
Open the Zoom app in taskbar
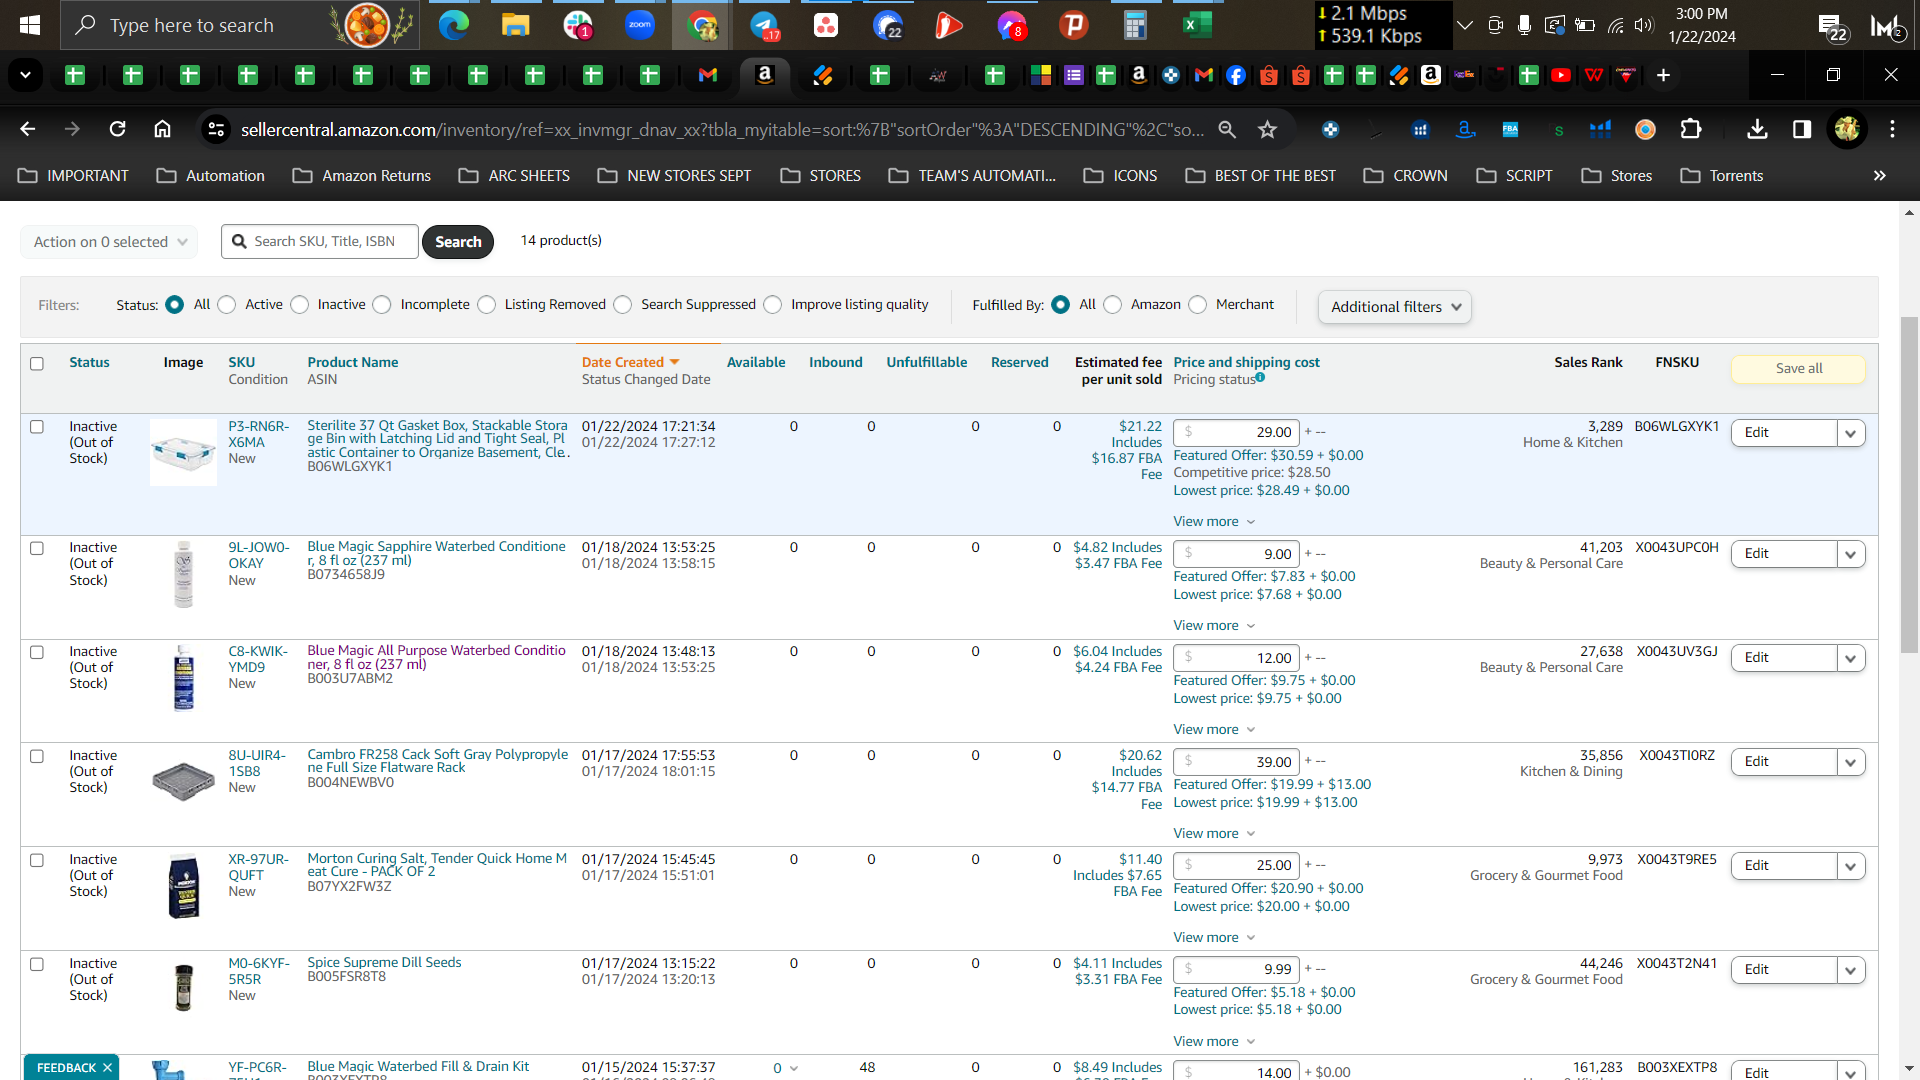[x=639, y=25]
